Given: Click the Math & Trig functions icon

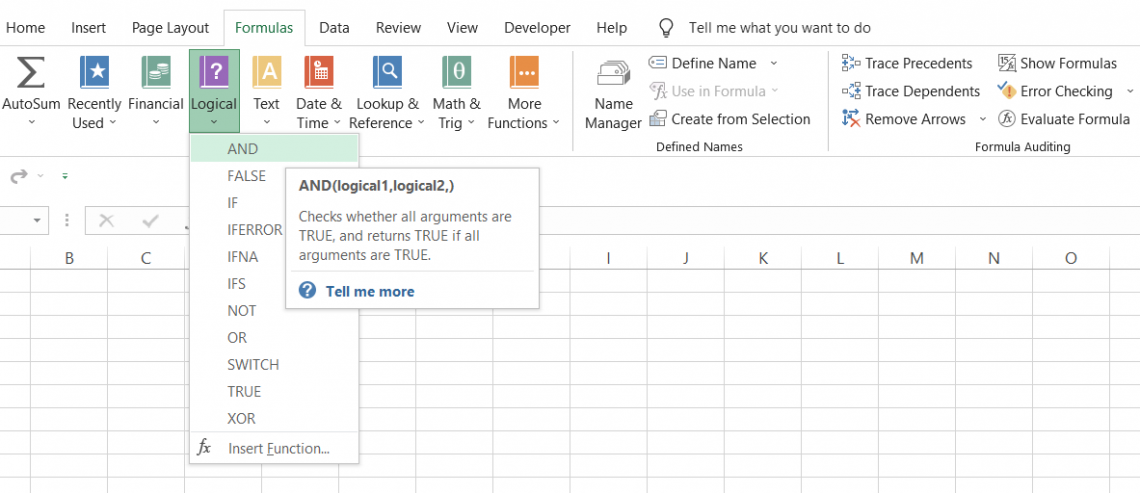Looking at the screenshot, I should pyautogui.click(x=456, y=73).
